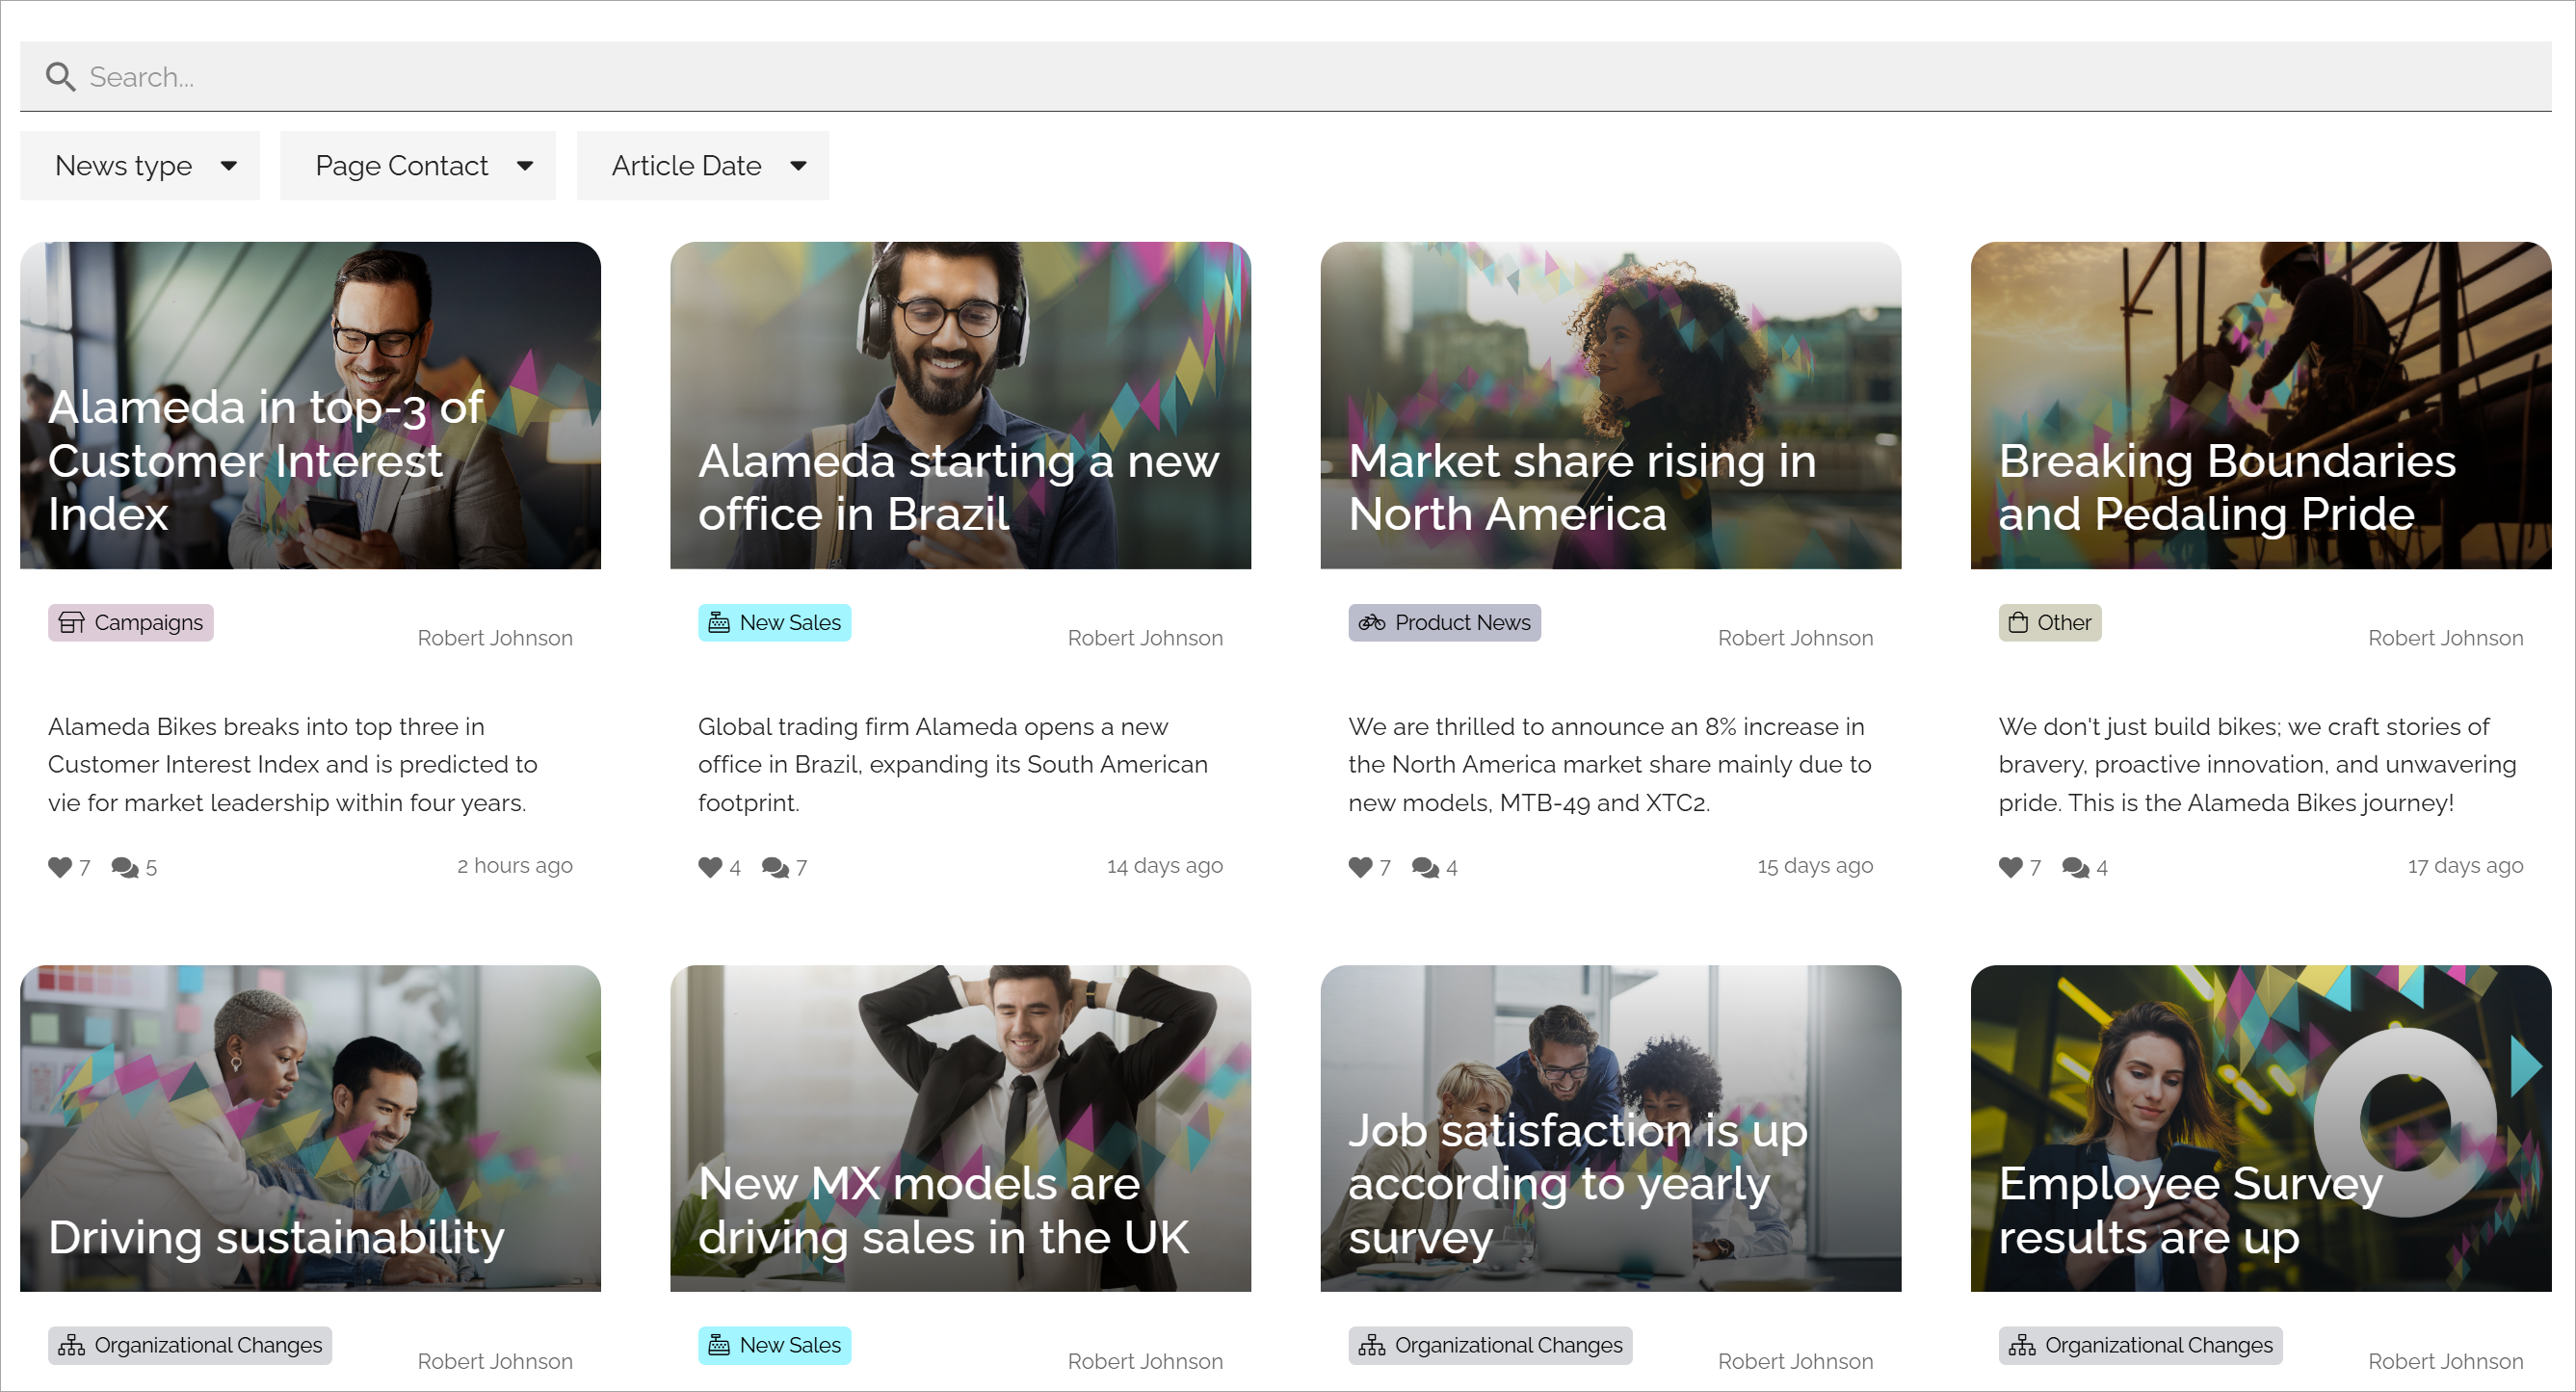Click cash register icon on MX models tag
This screenshot has width=2576, height=1392.
pos(719,1346)
